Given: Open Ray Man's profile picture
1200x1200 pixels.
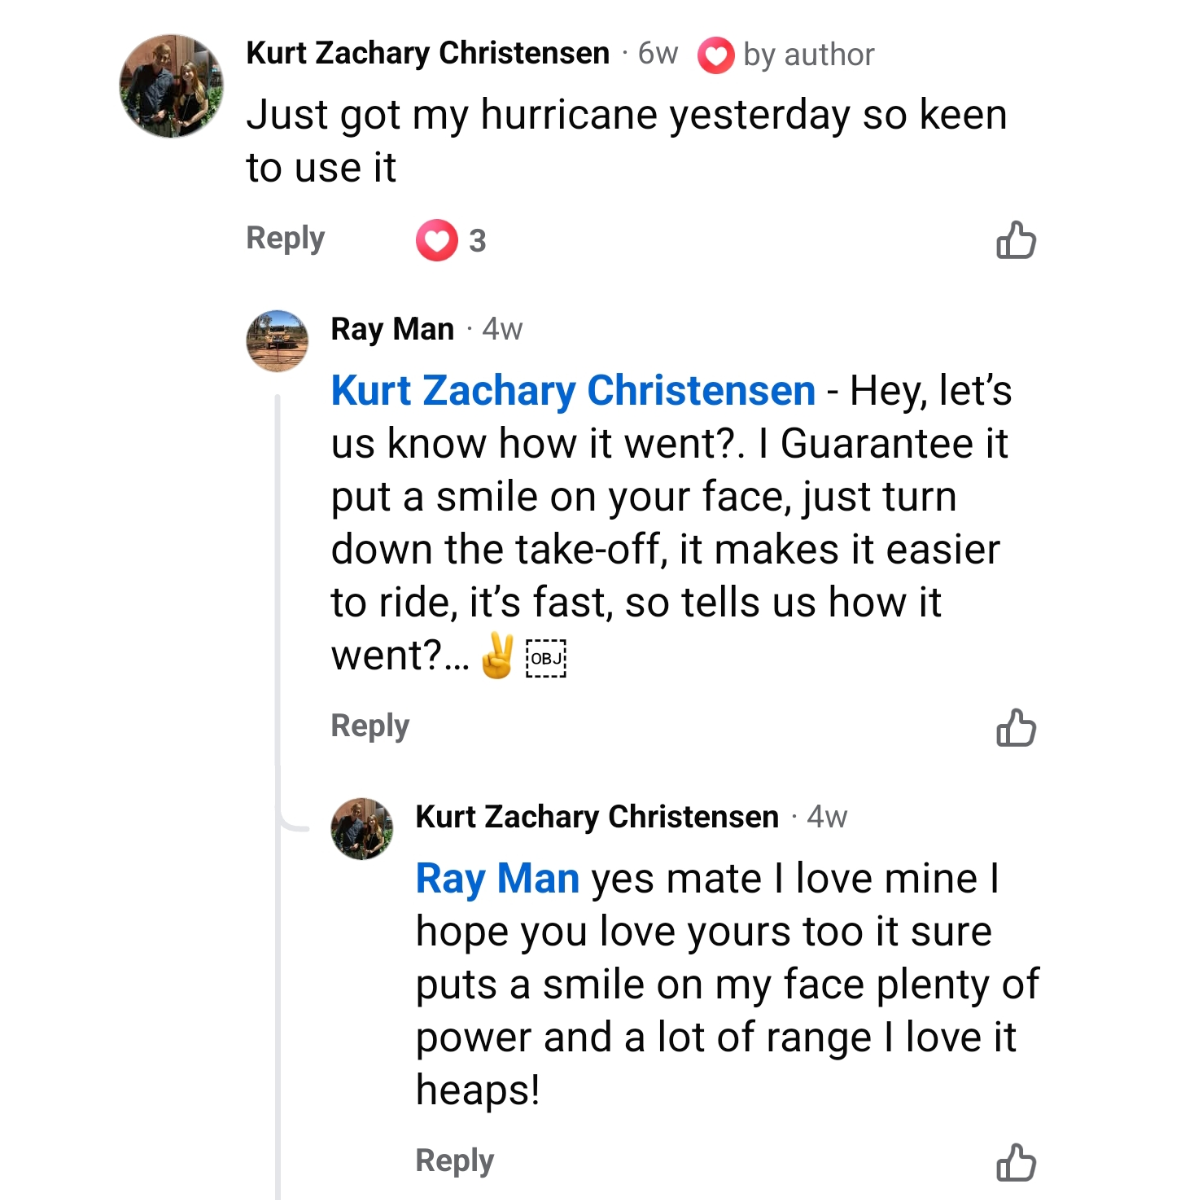Looking at the screenshot, I should point(277,341).
